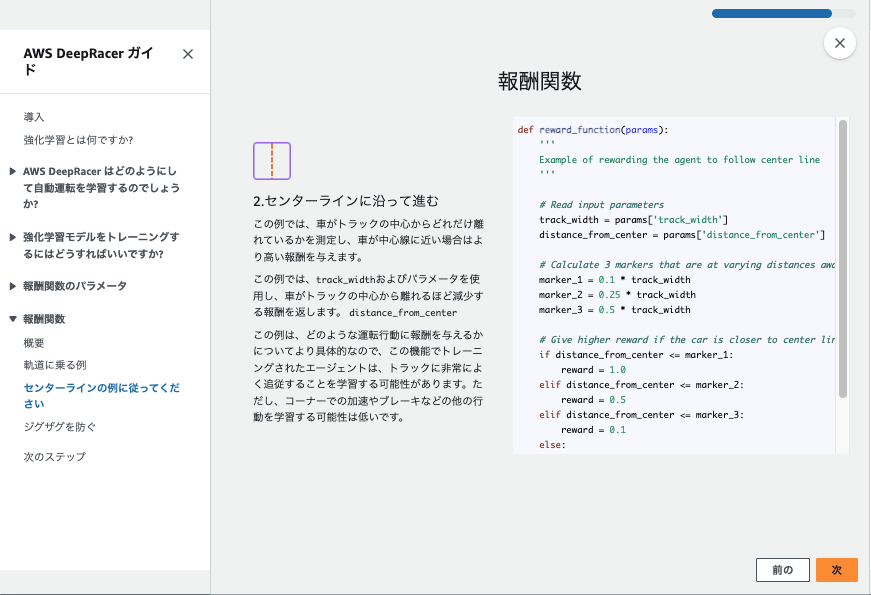The image size is (871, 595).
Task: Click the marker_2 = 0.25 * track_width line
Action: click(617, 295)
